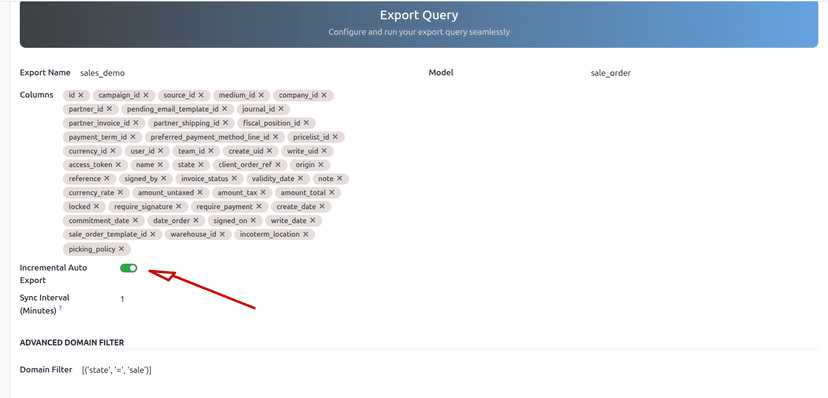Edit the Domain Filter expression
828x398 pixels.
117,370
